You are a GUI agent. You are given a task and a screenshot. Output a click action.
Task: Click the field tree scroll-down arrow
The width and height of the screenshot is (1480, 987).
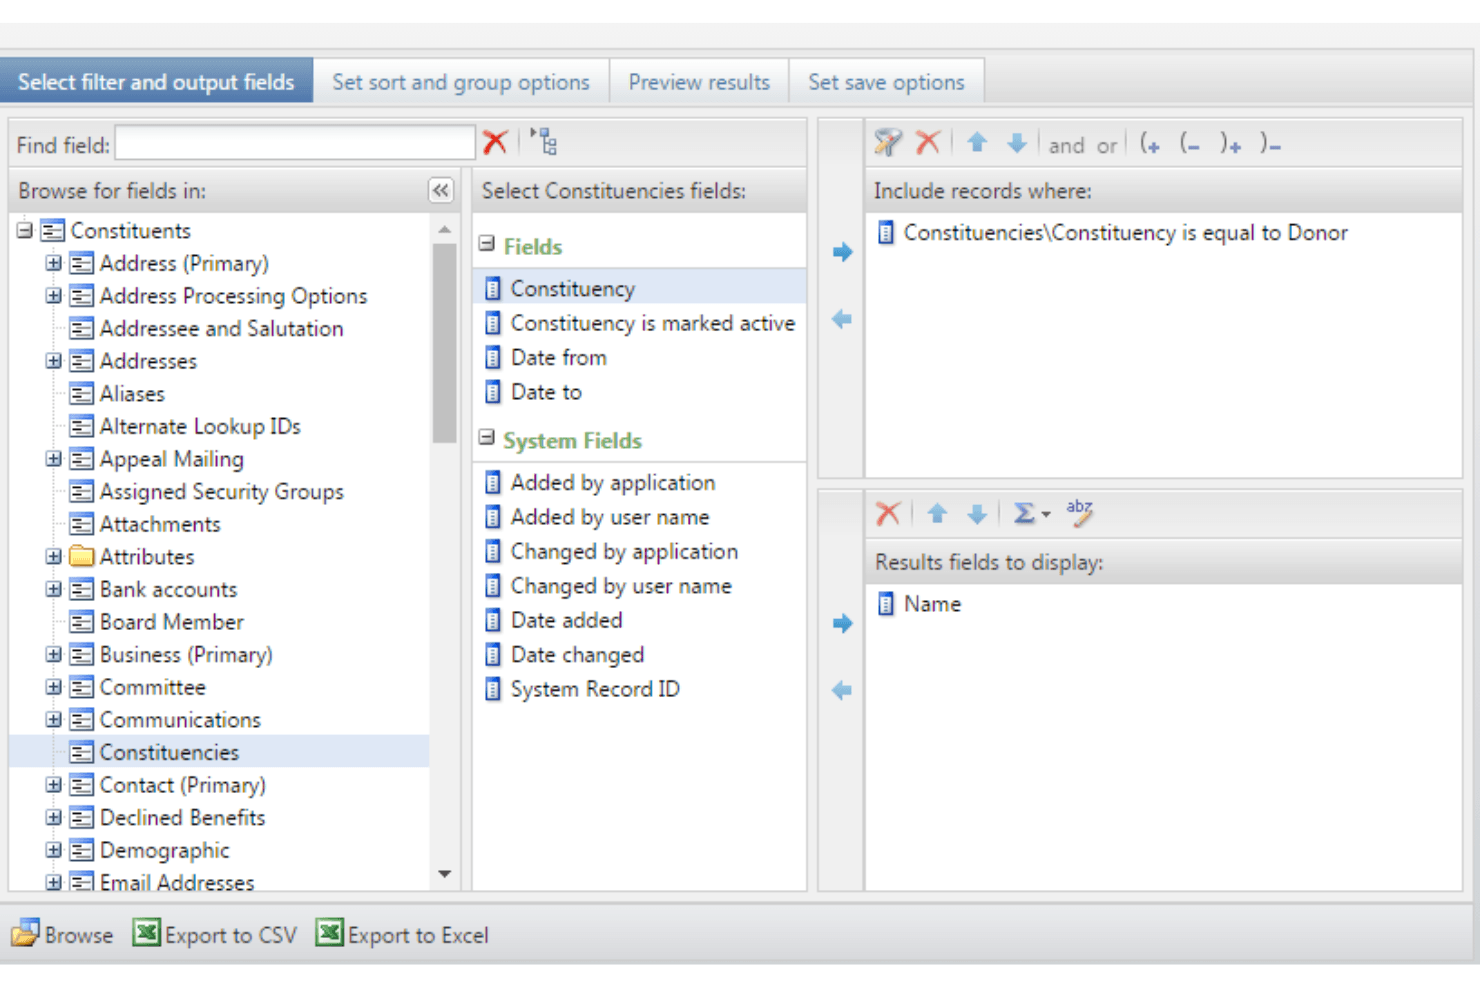(x=444, y=874)
